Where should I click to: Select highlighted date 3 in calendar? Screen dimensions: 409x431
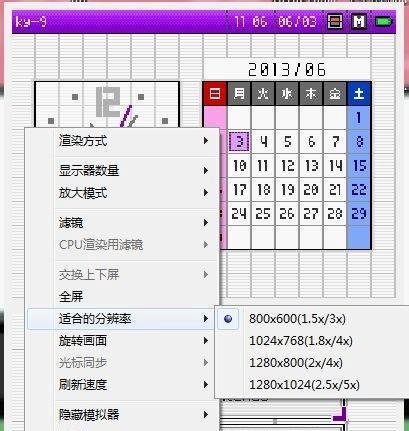pyautogui.click(x=239, y=142)
